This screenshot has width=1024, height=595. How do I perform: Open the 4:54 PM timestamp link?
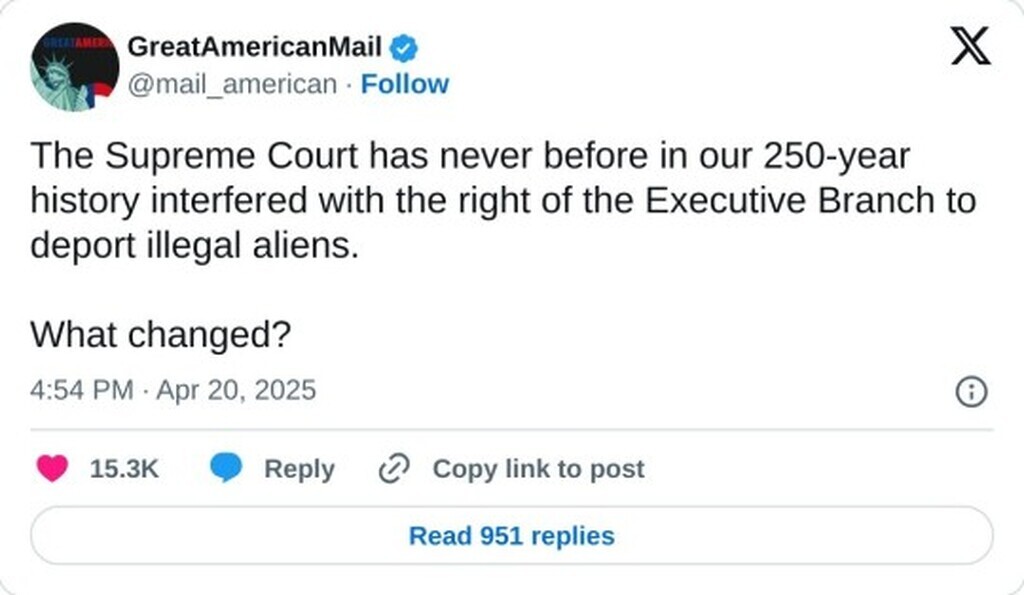point(82,389)
